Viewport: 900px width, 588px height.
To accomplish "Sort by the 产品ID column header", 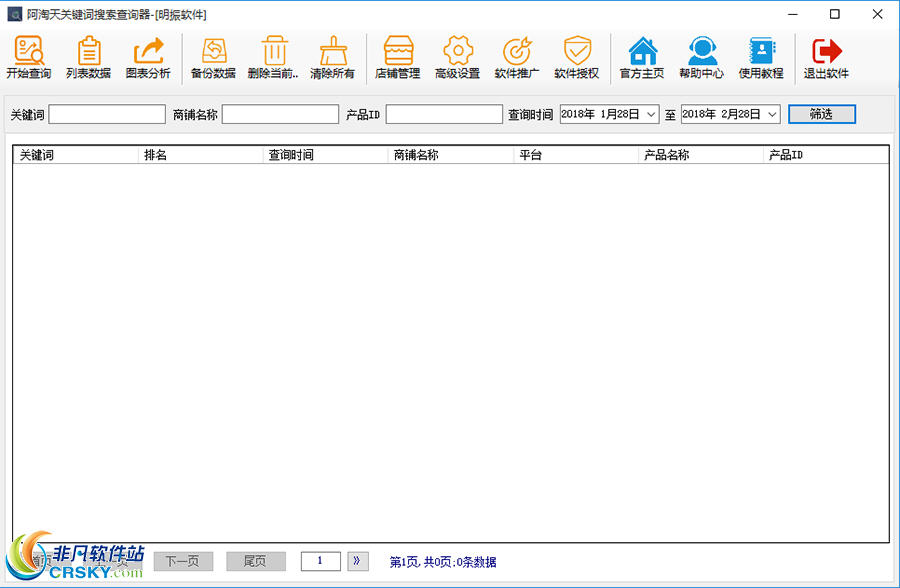I will click(826, 155).
